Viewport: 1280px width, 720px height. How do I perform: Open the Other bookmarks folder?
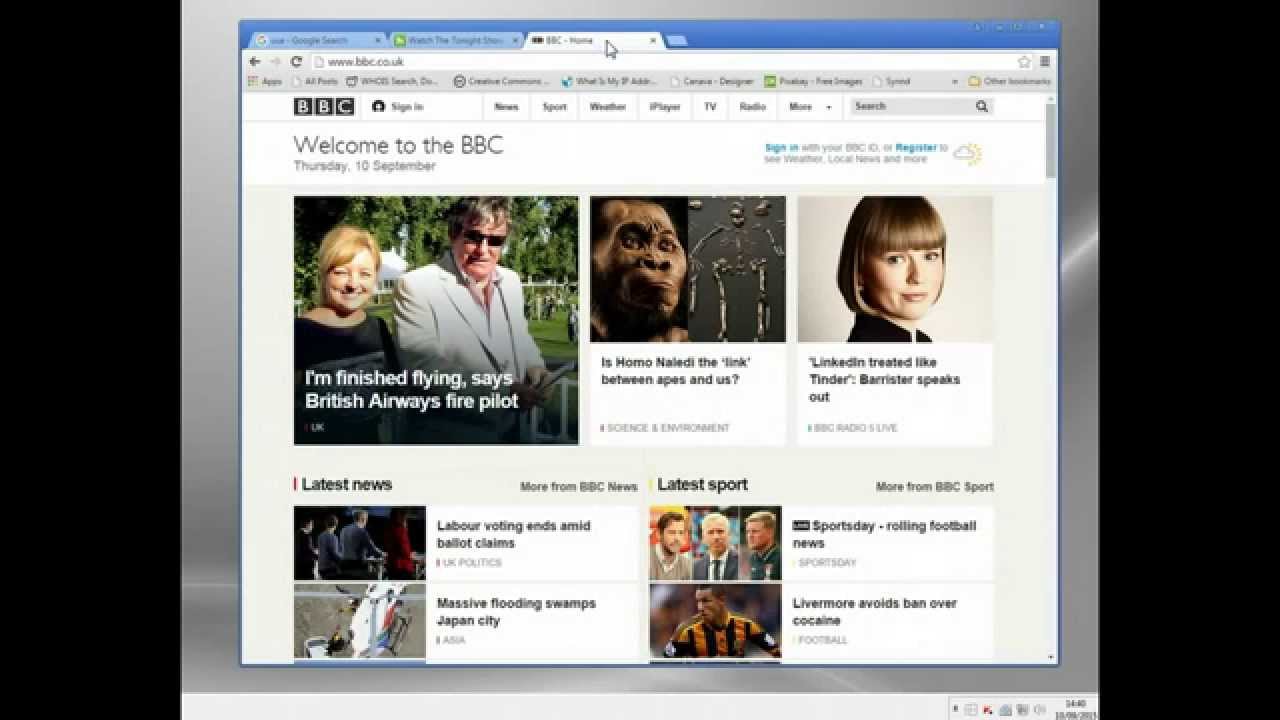coord(1010,81)
